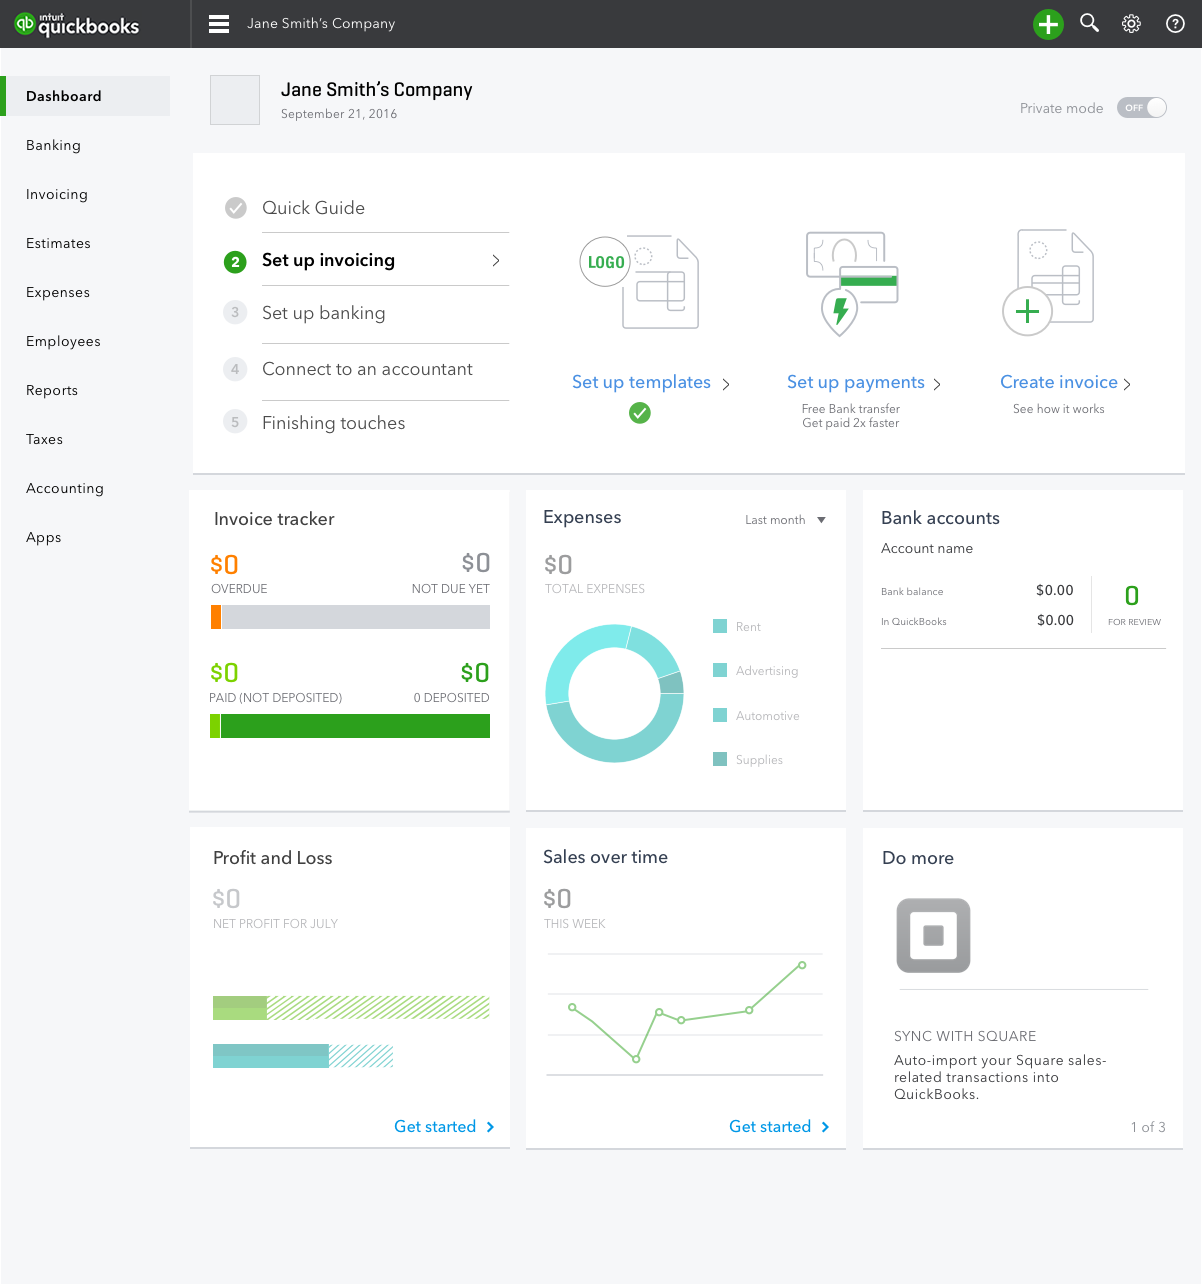Click the create invoice document illustration
The image size is (1202, 1284).
coord(1048,283)
